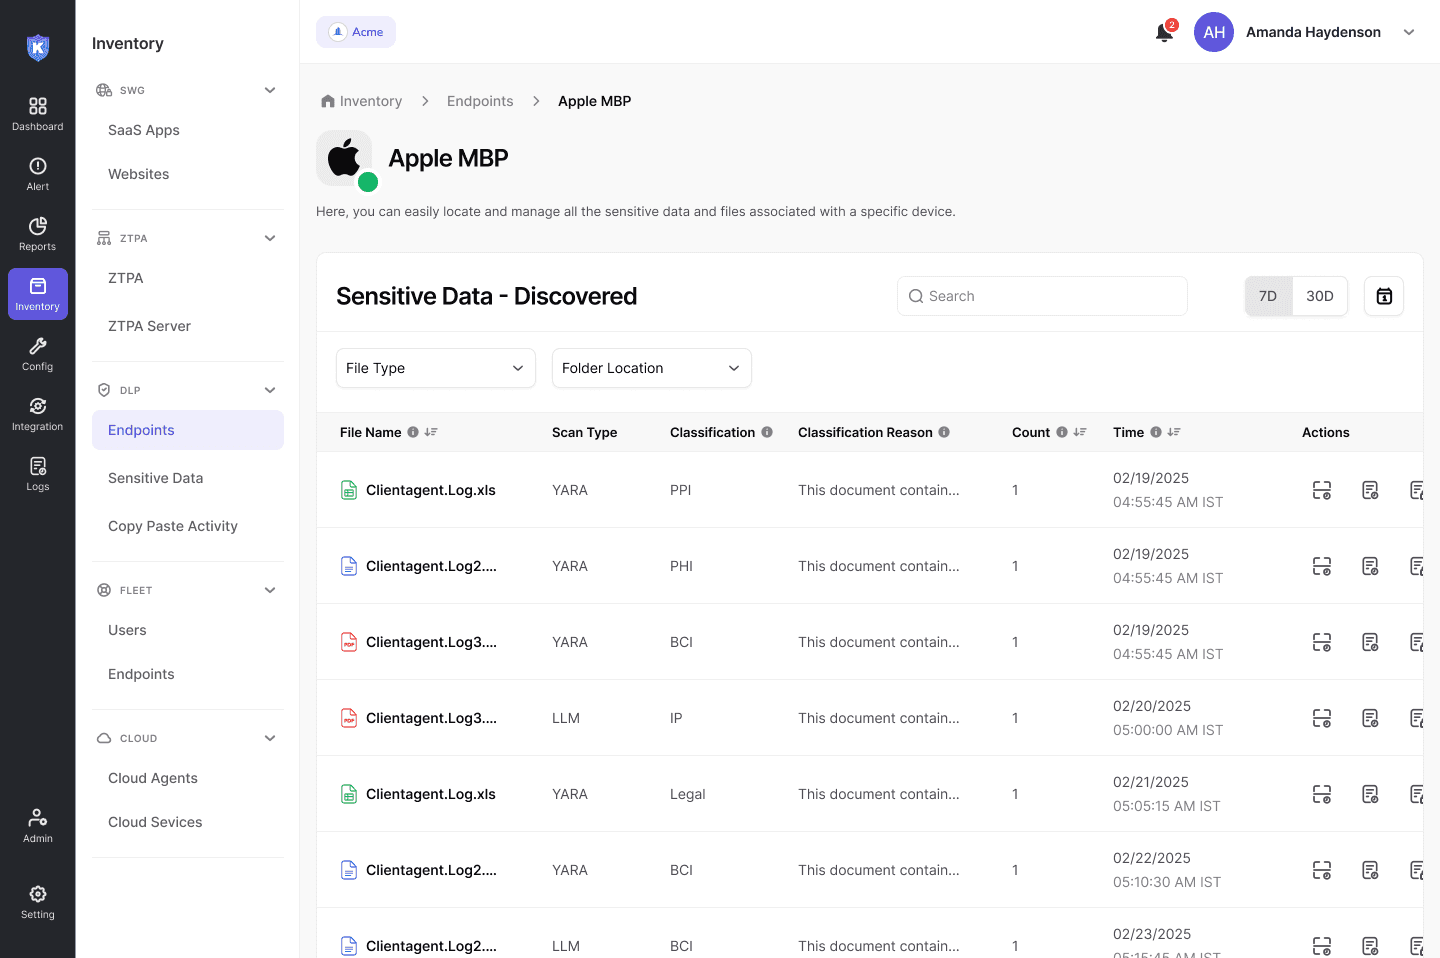Collapse the SWG sidebar group
This screenshot has width=1440, height=958.
point(270,90)
